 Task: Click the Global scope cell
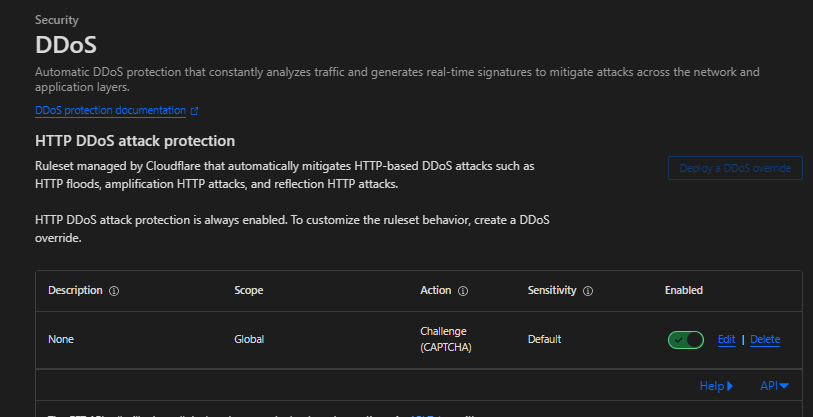[249, 340]
